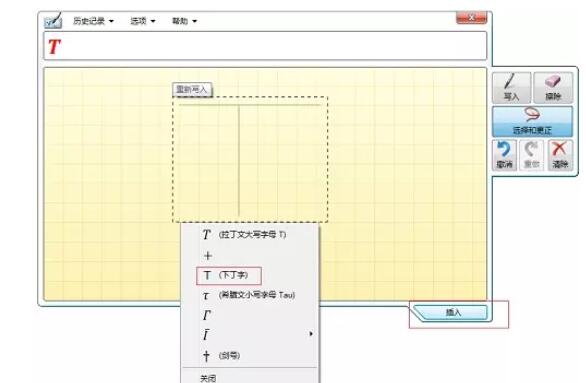Choose the plus sign correction option
Image resolution: width=586 pixels, height=383 pixels.
point(250,256)
